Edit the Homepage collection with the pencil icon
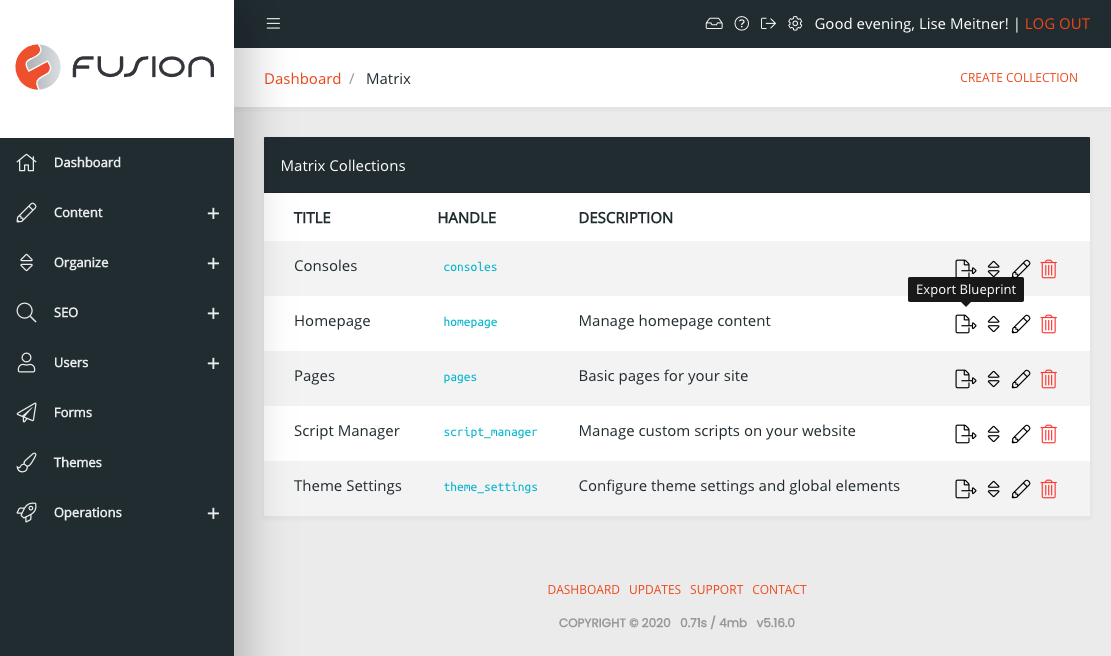1111x656 pixels. 1021,323
